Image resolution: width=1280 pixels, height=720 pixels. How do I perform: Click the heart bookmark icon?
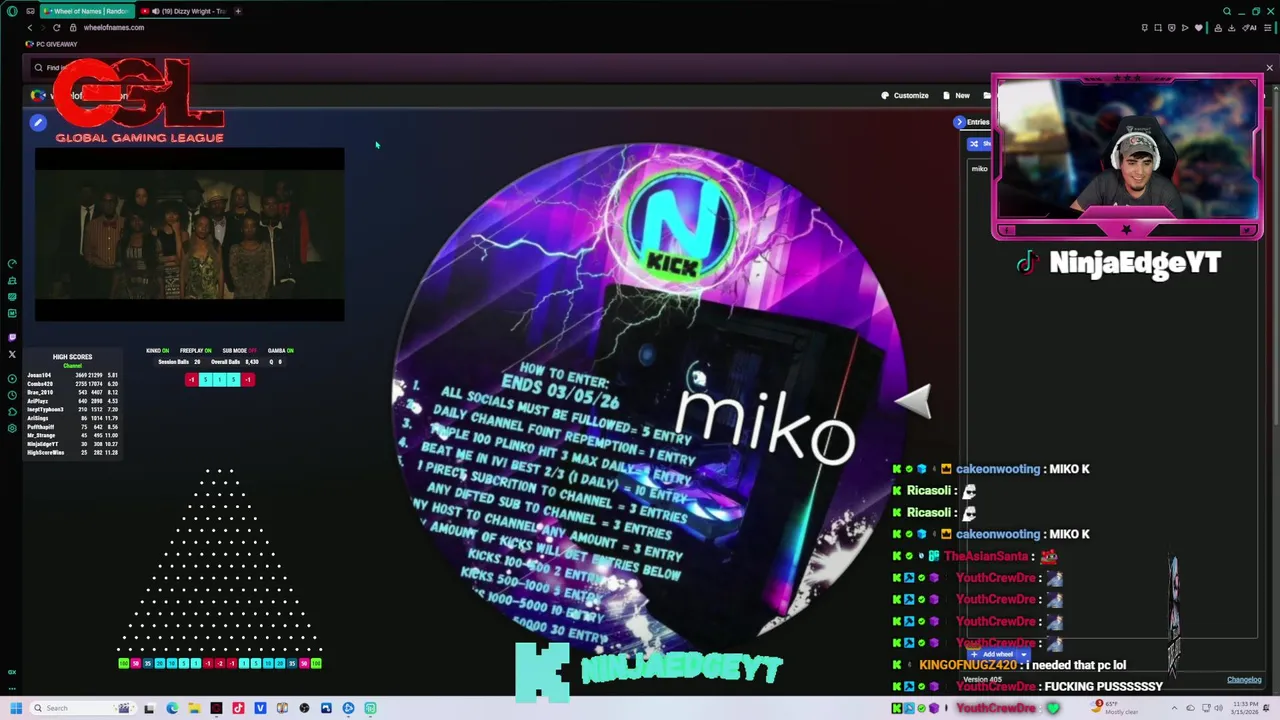[x=1198, y=27]
